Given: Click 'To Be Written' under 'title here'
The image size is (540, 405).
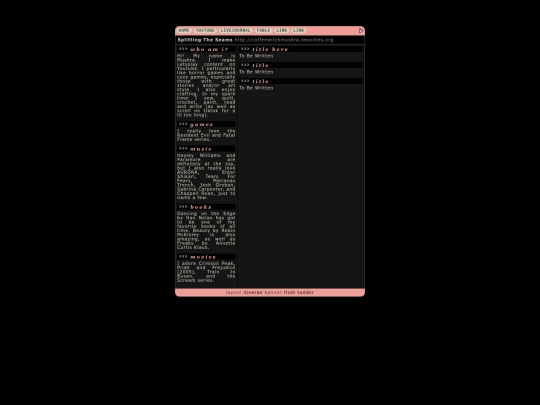Looking at the screenshot, I should click(256, 56).
